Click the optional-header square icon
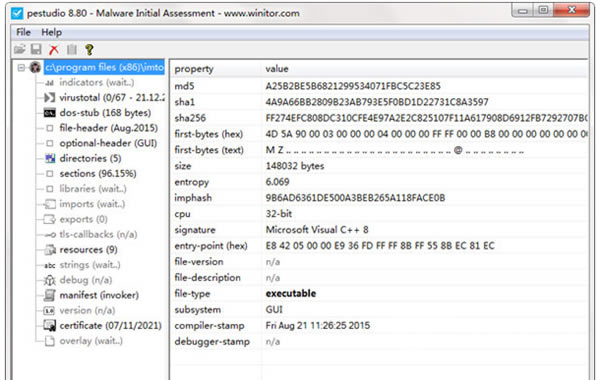600x380 pixels. coord(49,144)
